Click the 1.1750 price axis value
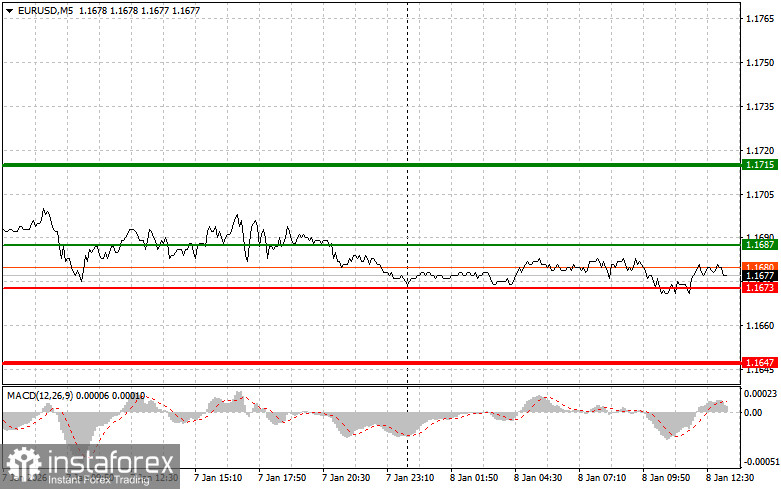Image resolution: width=781 pixels, height=489 pixels. pyautogui.click(x=760, y=63)
